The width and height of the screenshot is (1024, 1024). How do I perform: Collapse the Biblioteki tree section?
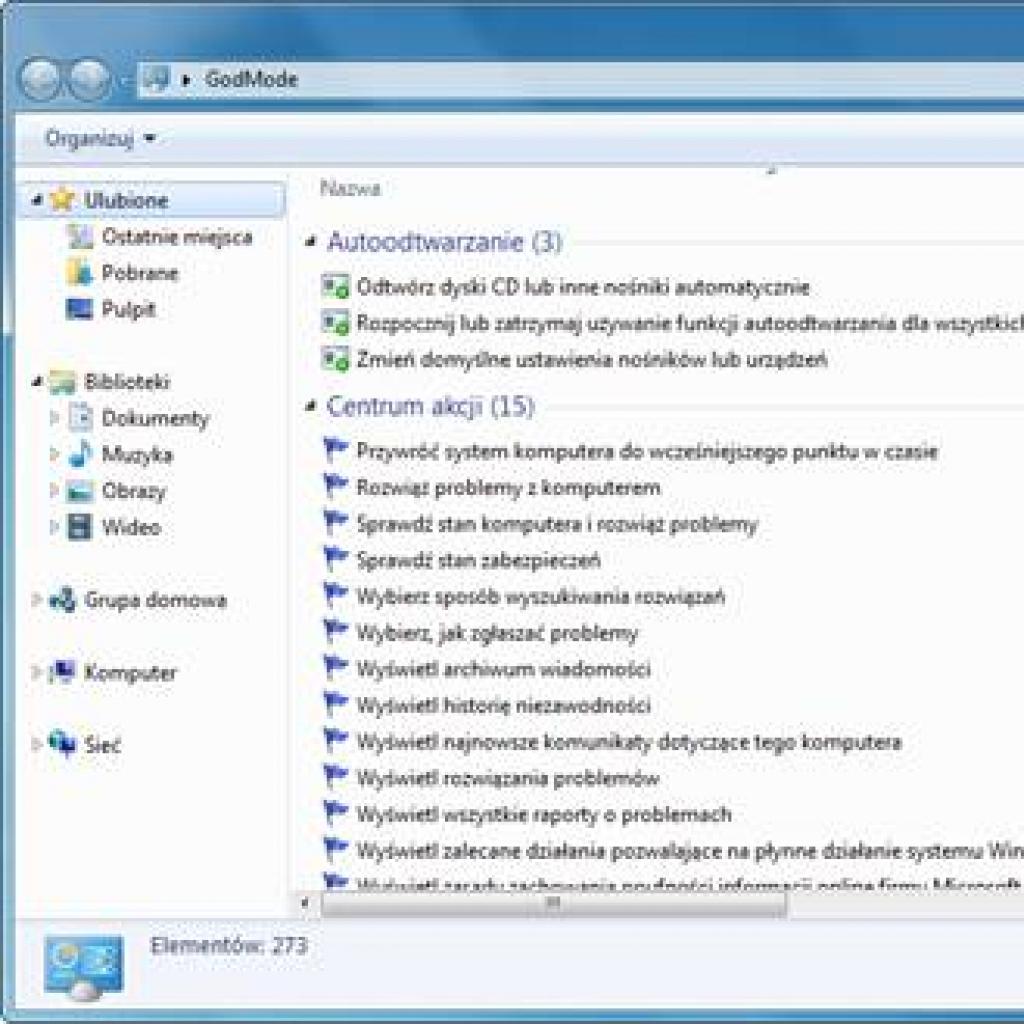click(38, 381)
